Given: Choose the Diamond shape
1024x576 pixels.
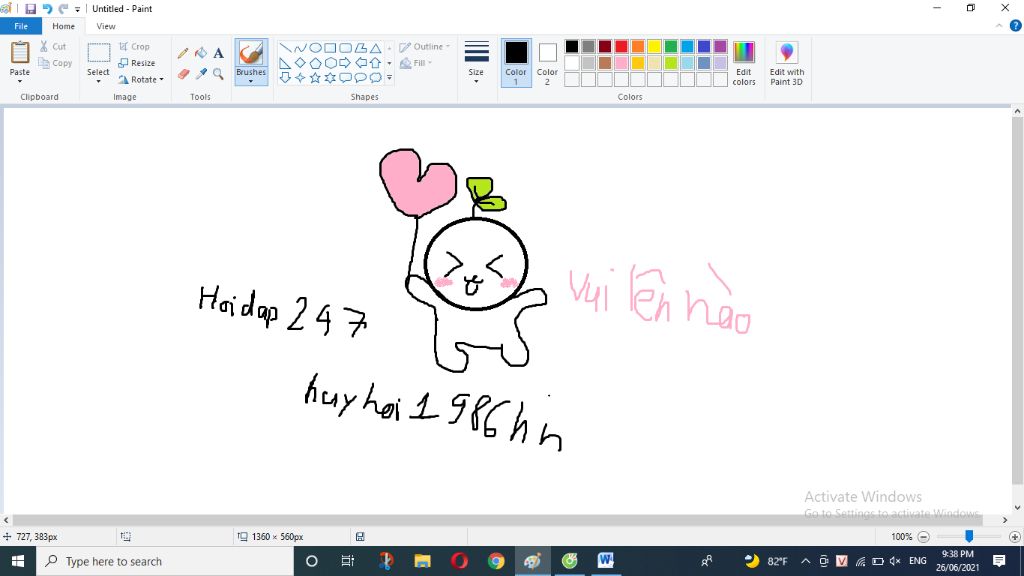Looking at the screenshot, I should click(300, 63).
